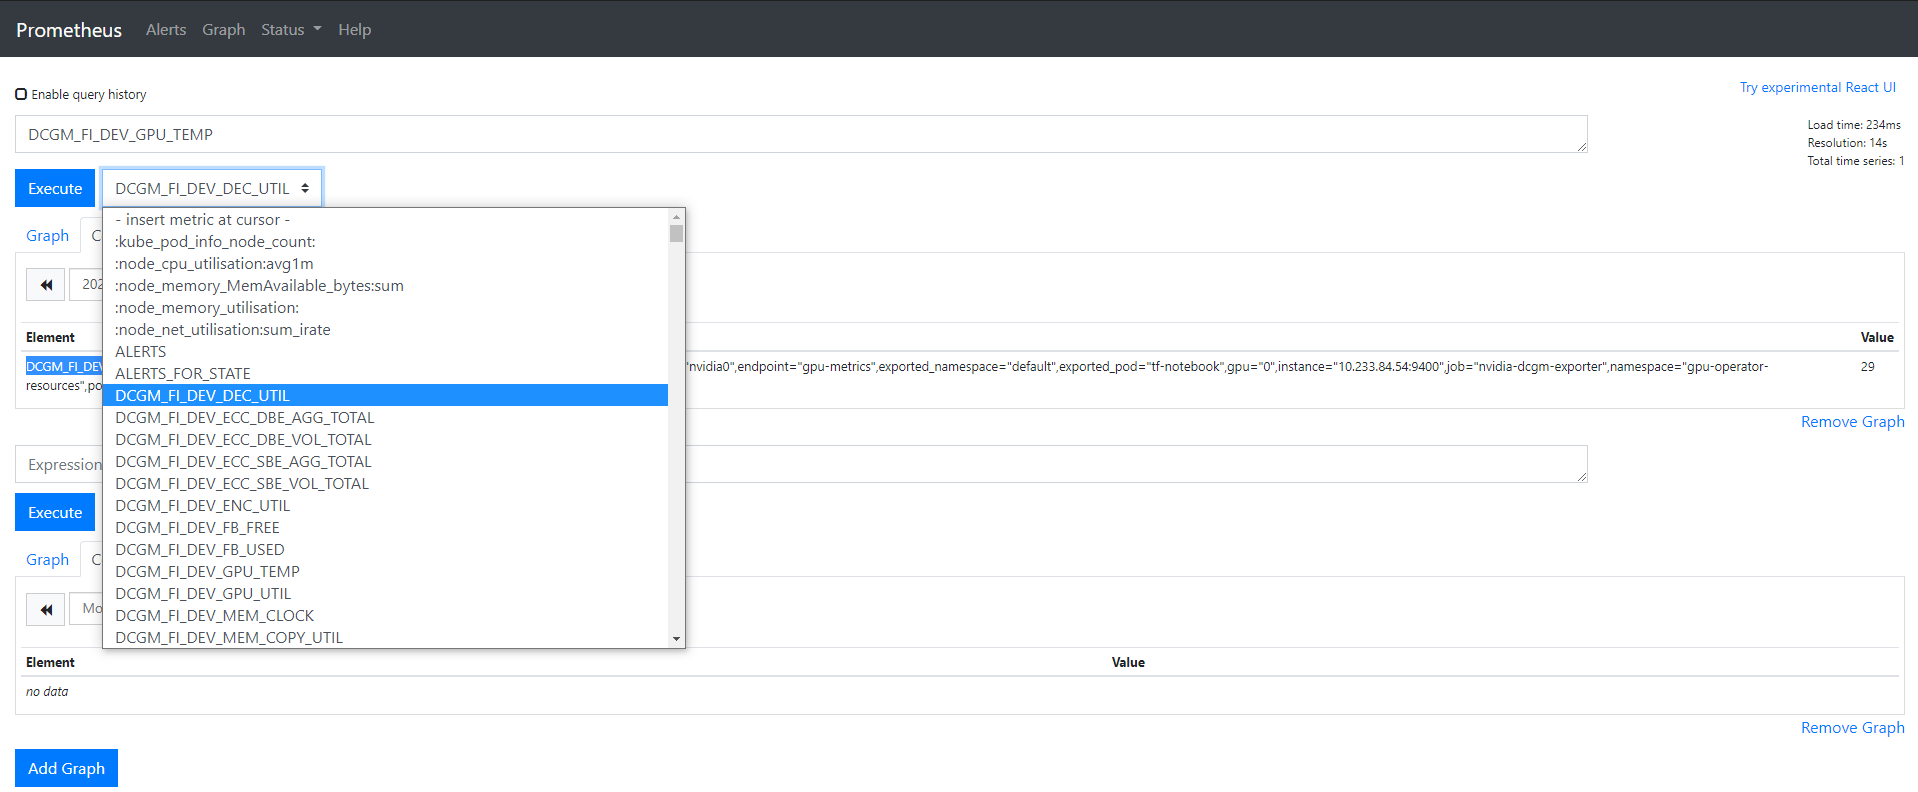1918x792 pixels.
Task: Select DCGM_FI_DEV_ENC_UTIL metric option
Action: [x=385, y=506]
